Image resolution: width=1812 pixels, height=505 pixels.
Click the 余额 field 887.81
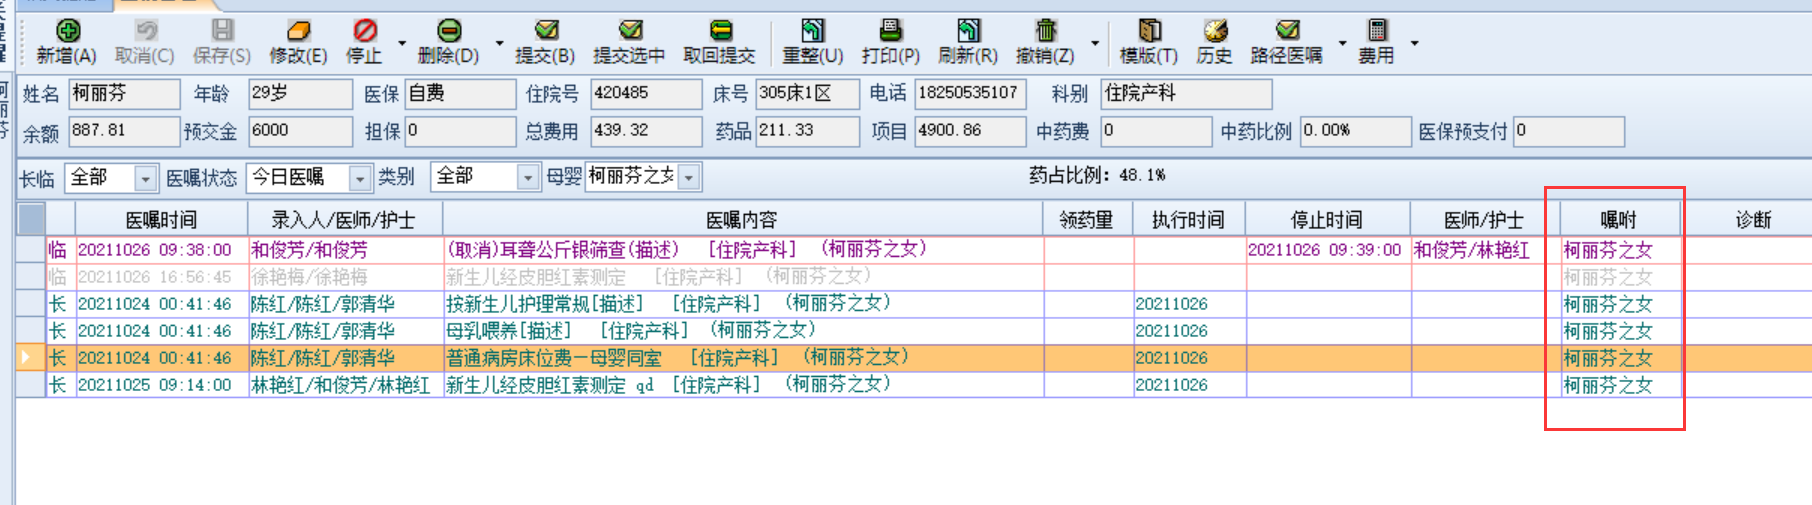coord(124,131)
